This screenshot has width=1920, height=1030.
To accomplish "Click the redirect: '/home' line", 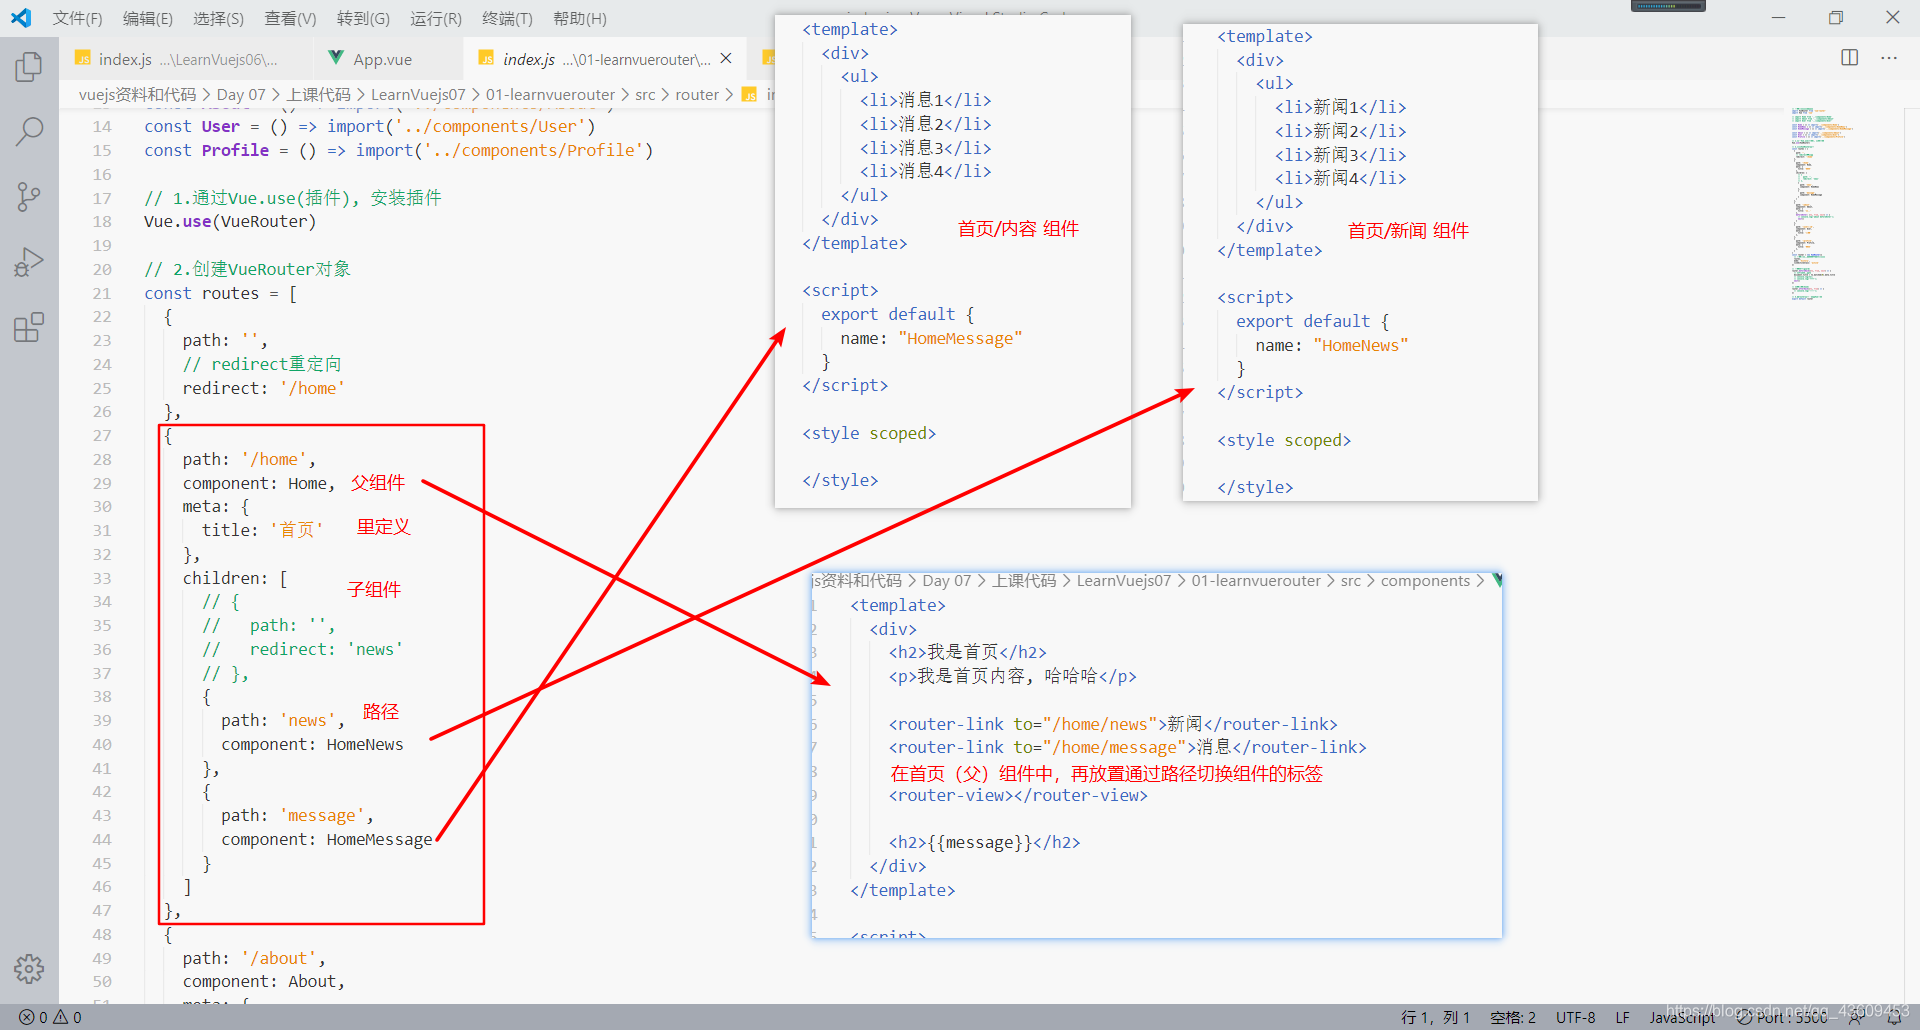I will (x=263, y=389).
